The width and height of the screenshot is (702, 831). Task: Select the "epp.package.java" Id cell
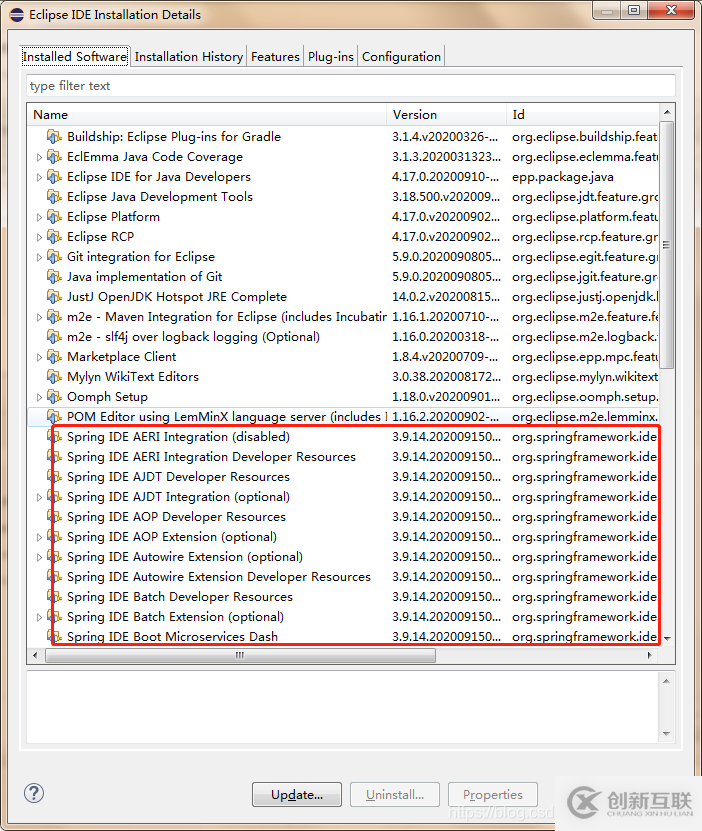[x=563, y=177]
